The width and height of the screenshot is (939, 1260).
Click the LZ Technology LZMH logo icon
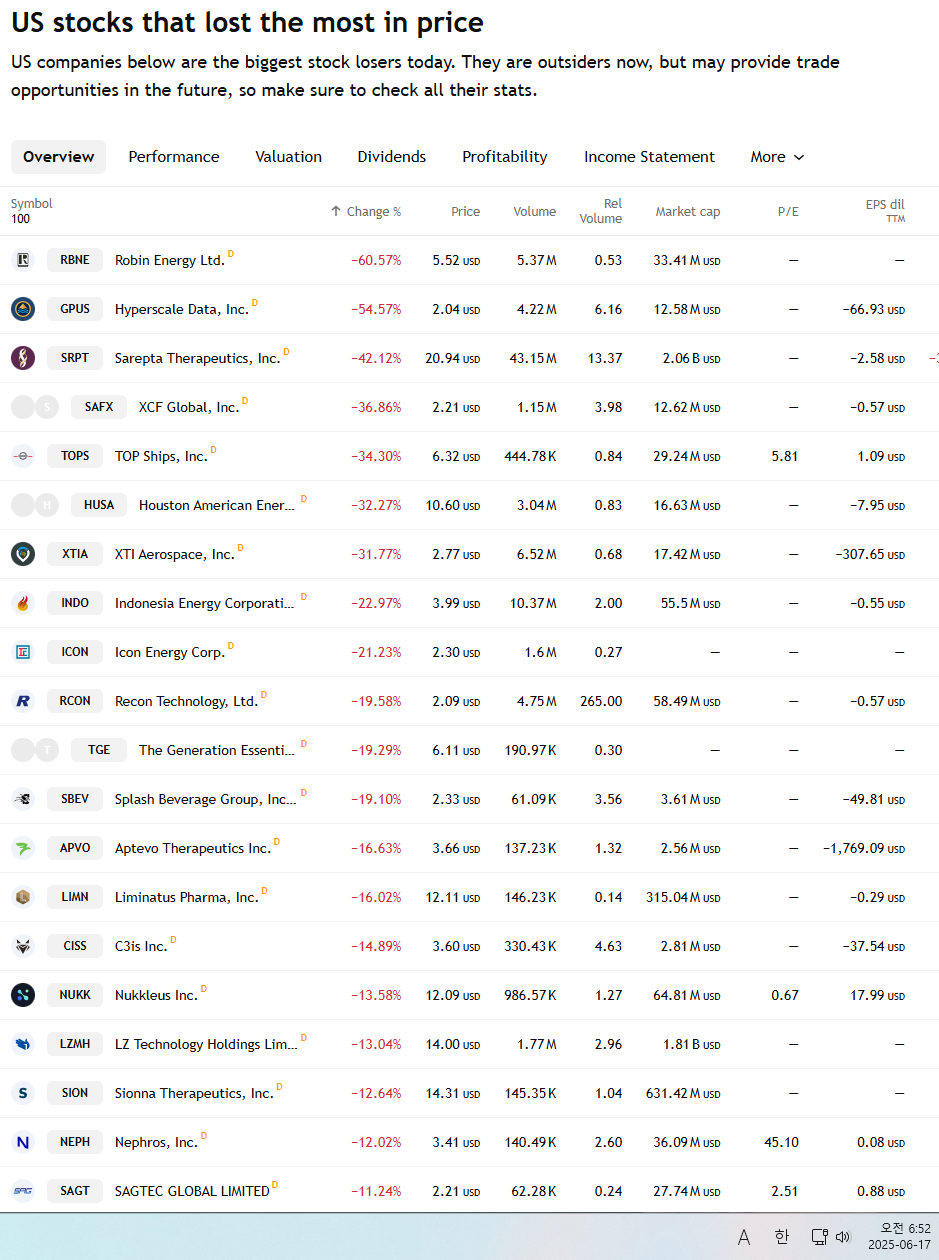pyautogui.click(x=23, y=1044)
